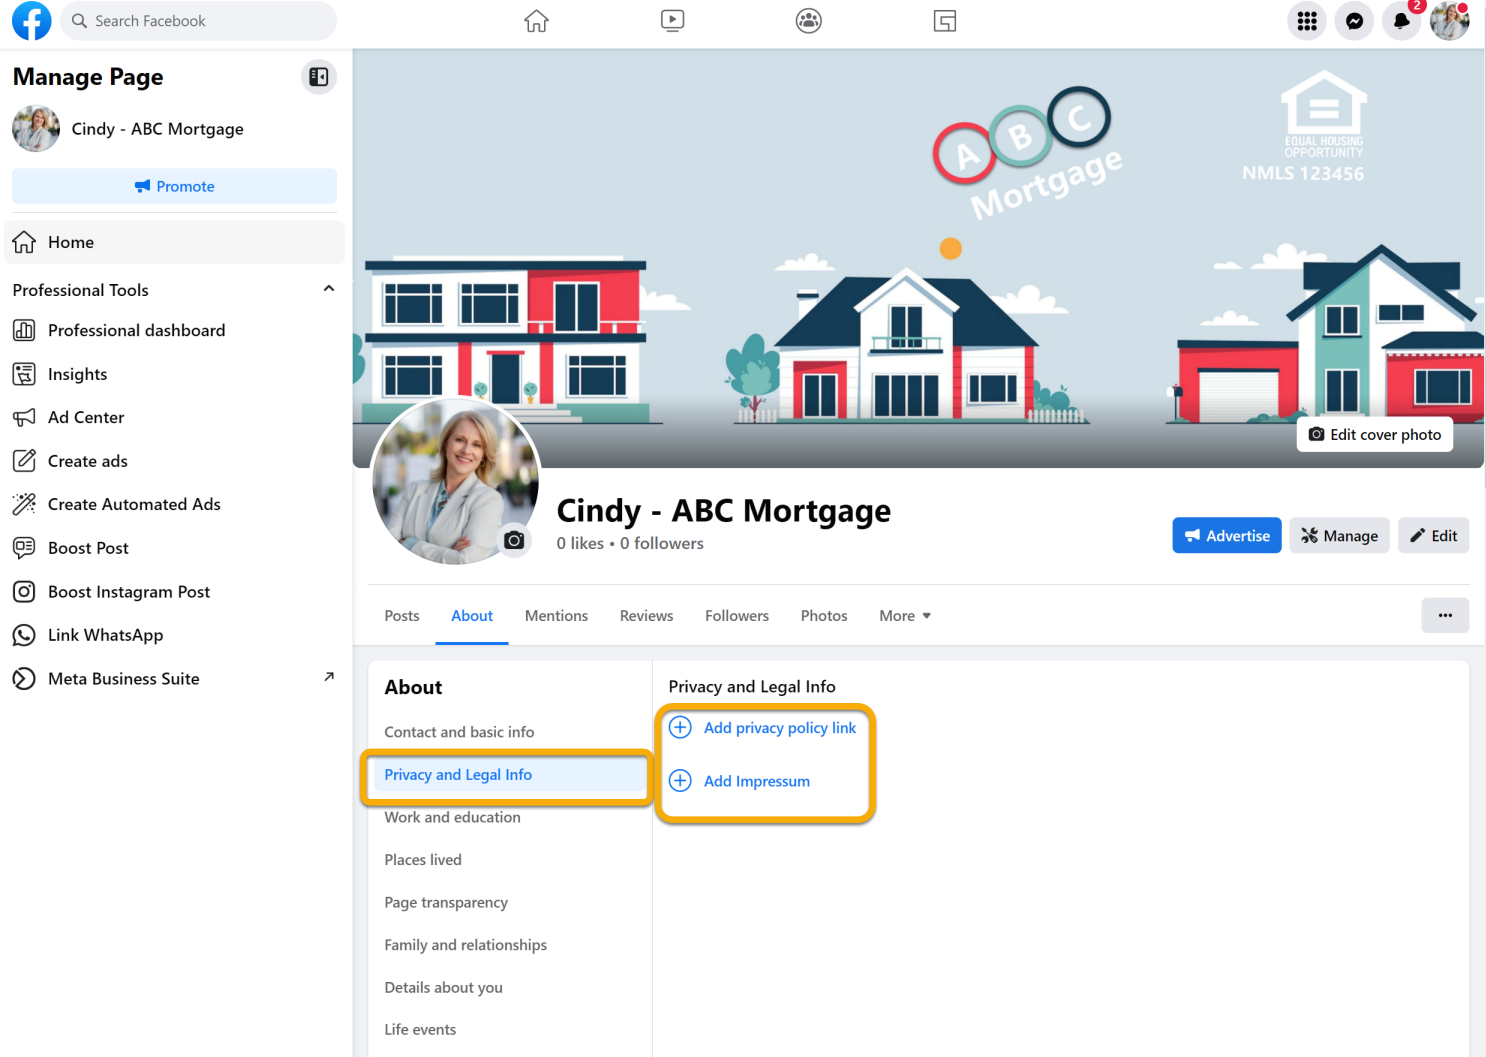Select the About tab
Viewport: 1486px width, 1057px height.
click(x=472, y=616)
